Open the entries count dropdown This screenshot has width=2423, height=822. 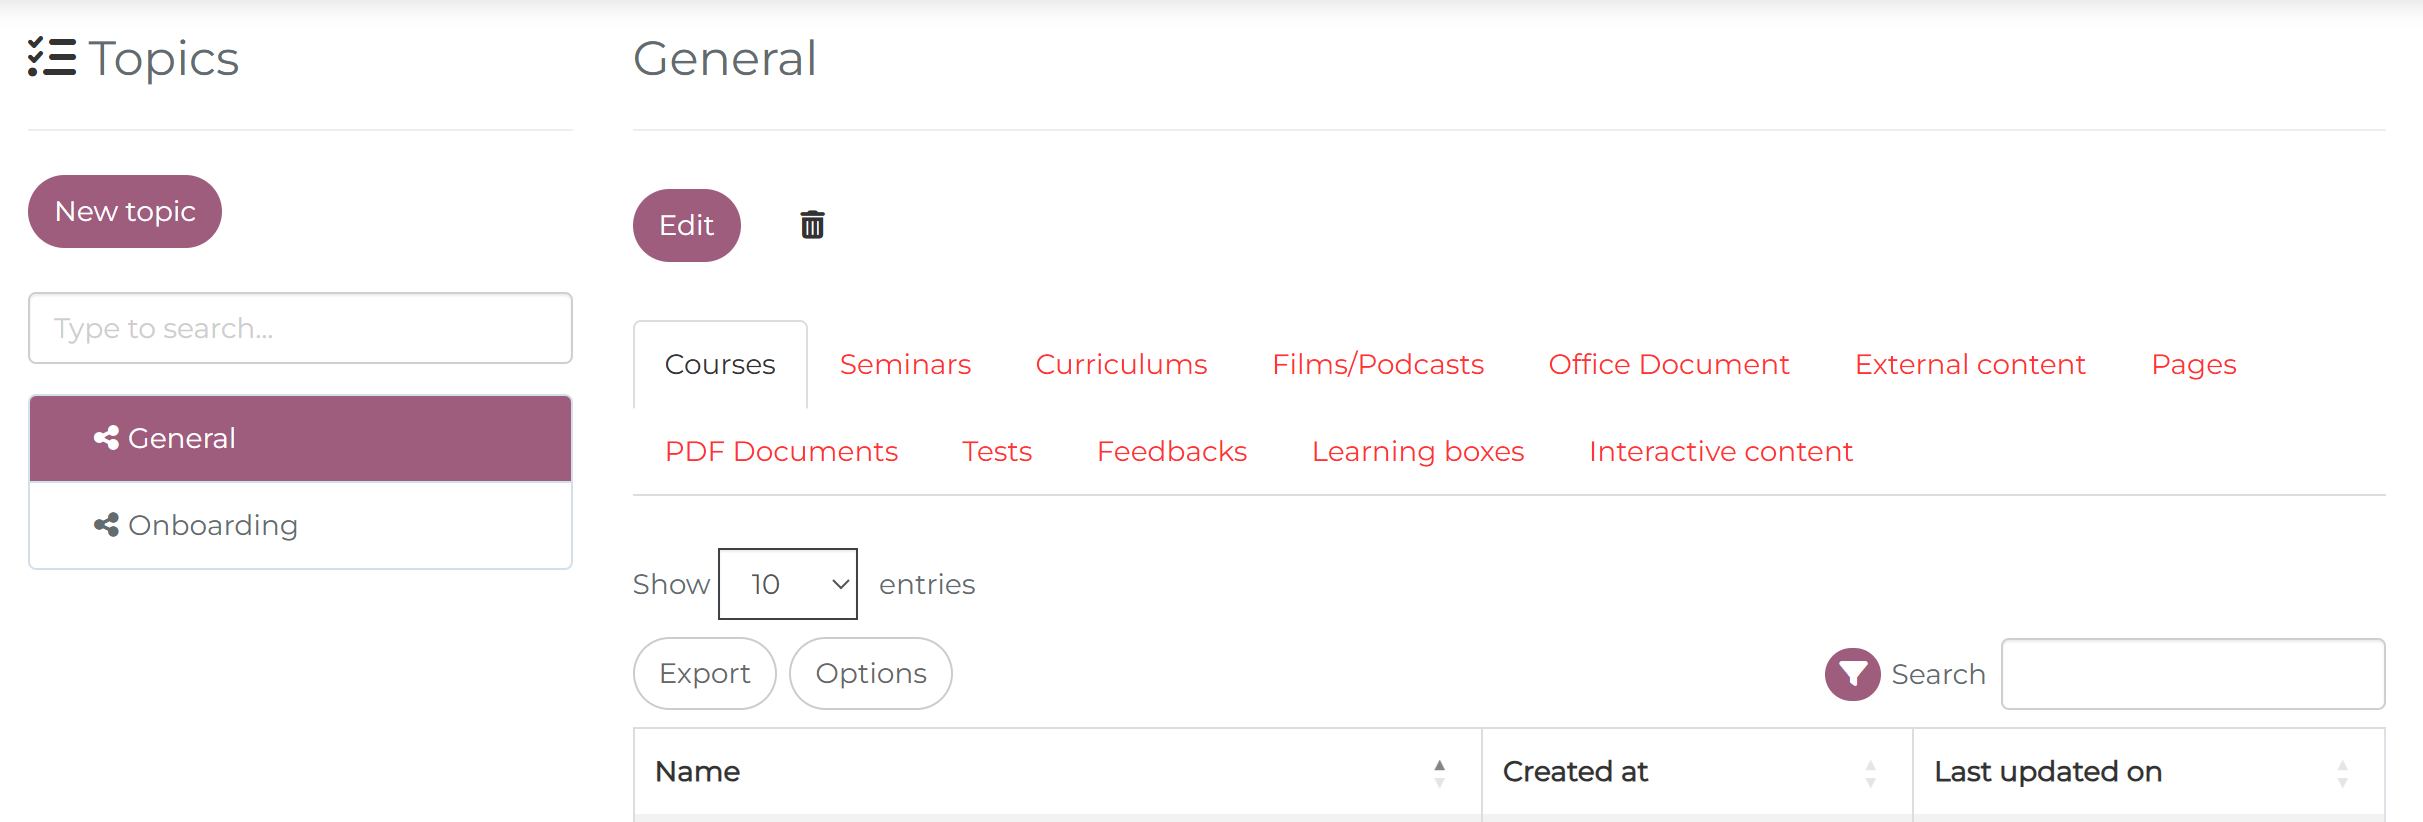pos(787,584)
